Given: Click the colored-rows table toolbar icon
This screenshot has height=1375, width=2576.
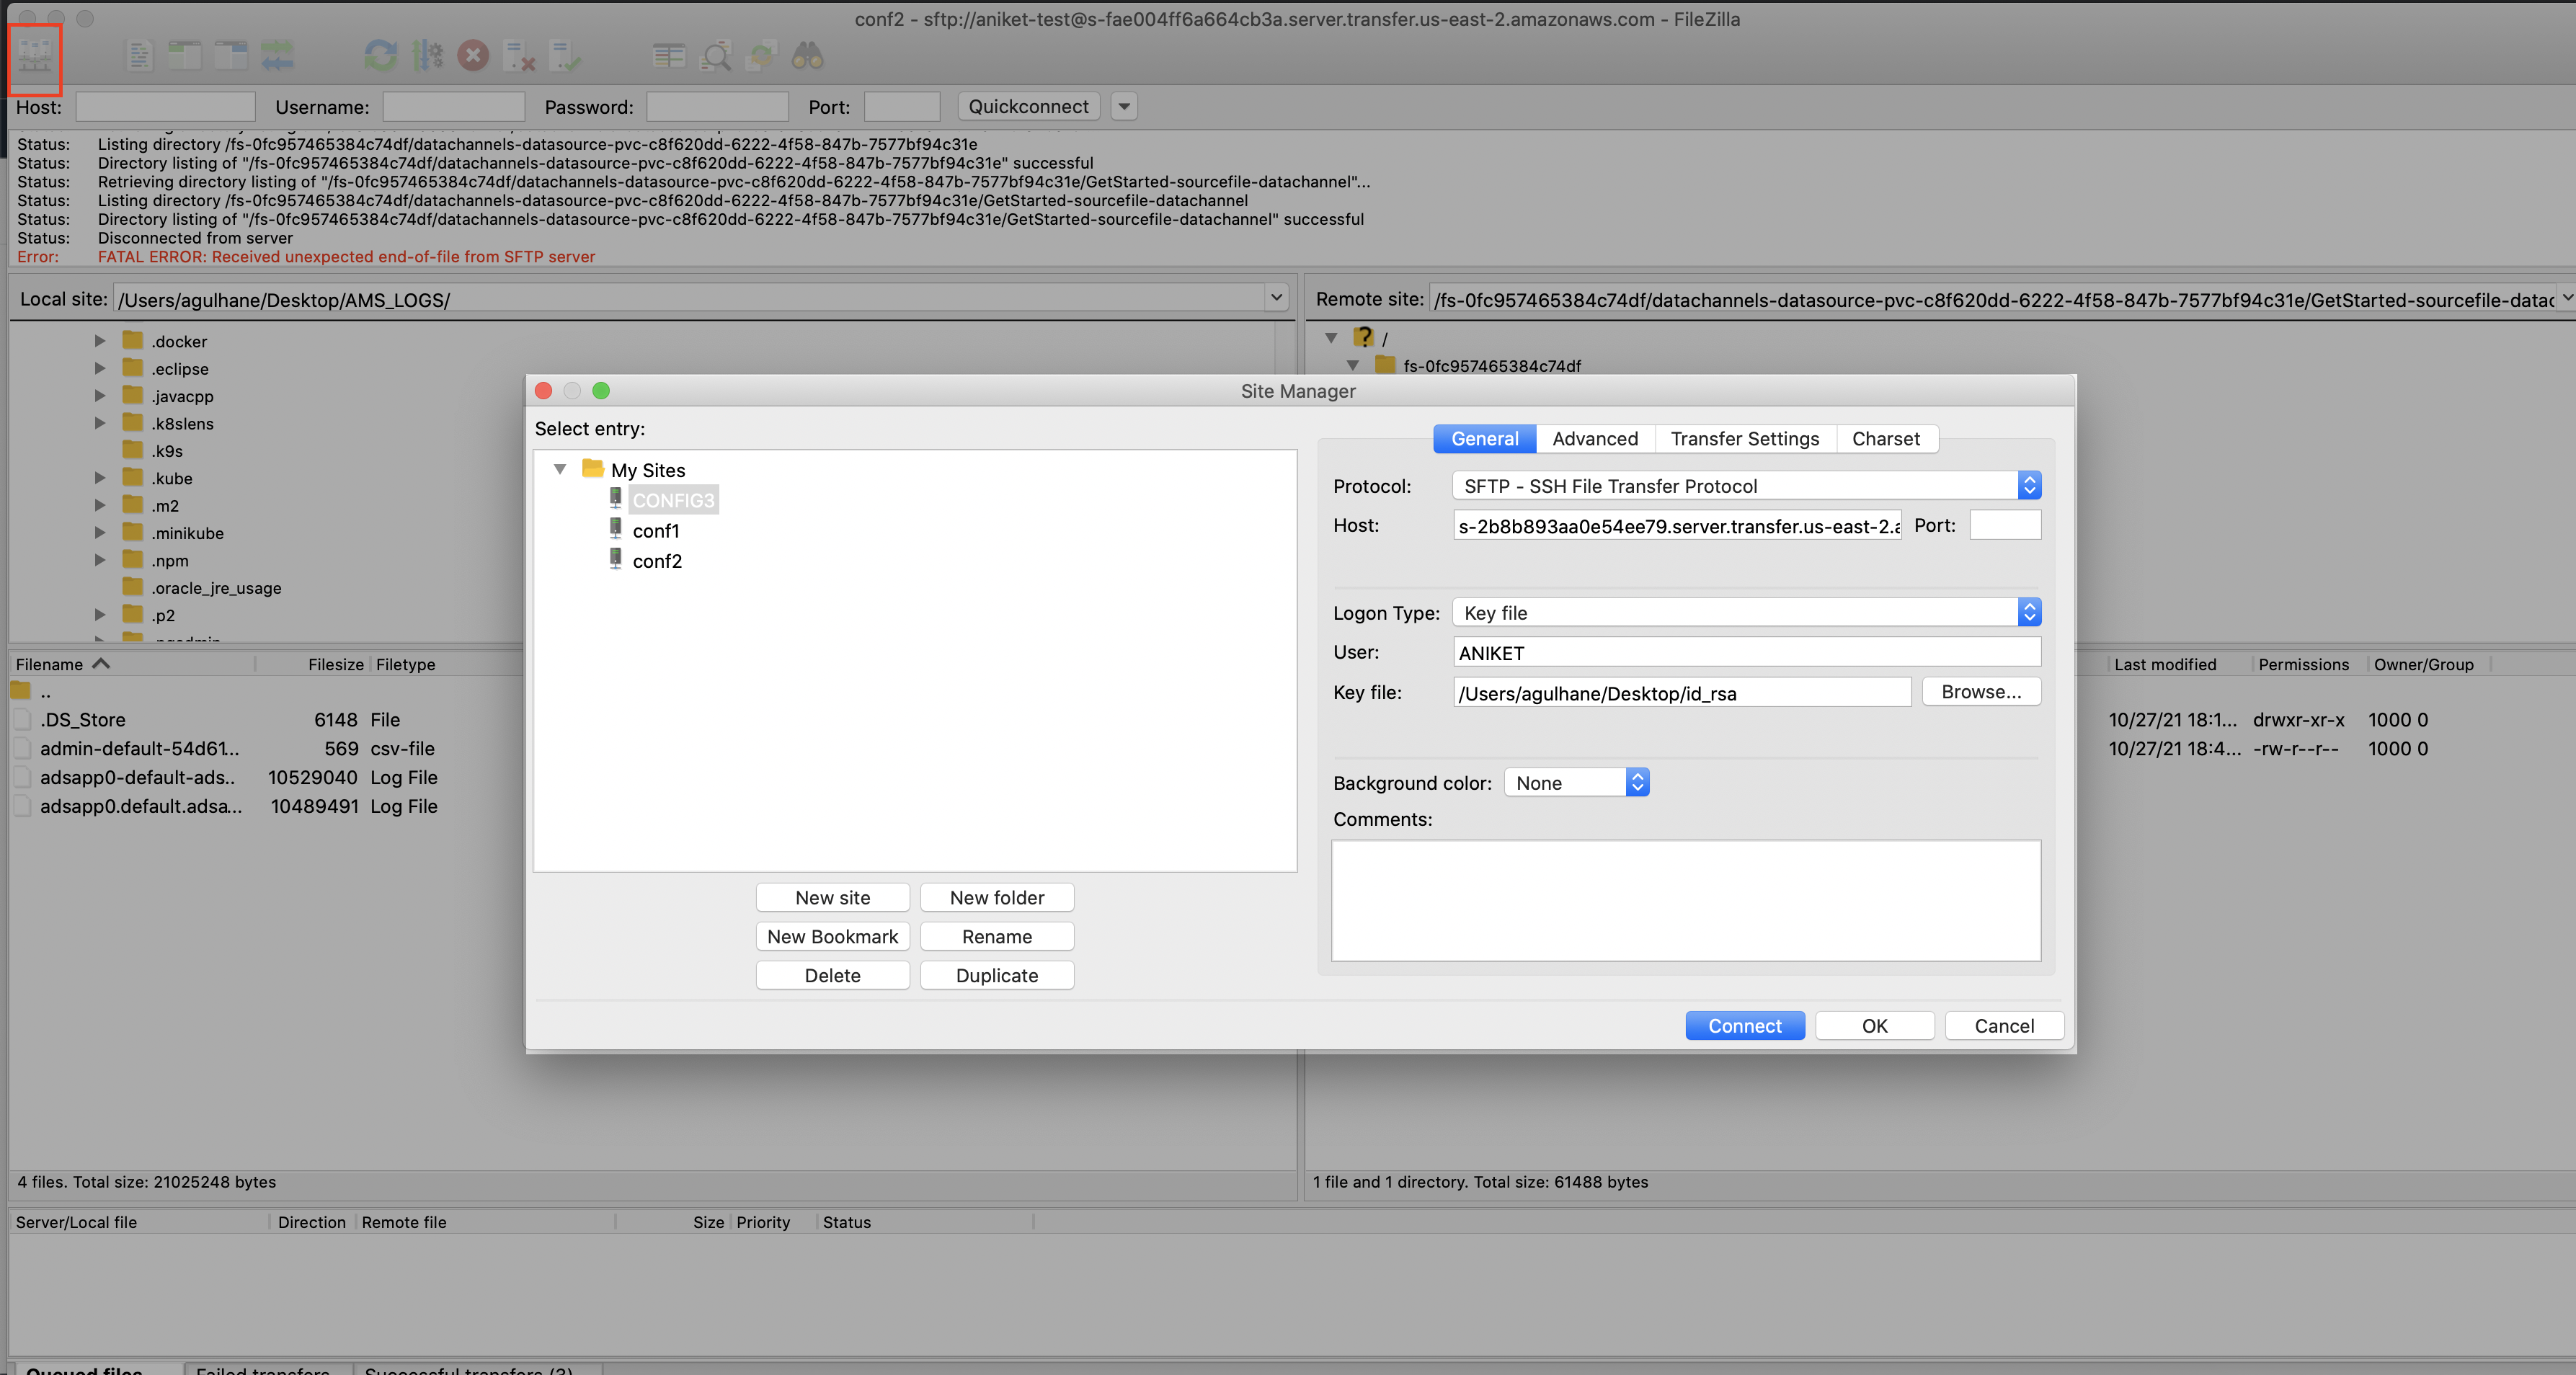Looking at the screenshot, I should [669, 56].
